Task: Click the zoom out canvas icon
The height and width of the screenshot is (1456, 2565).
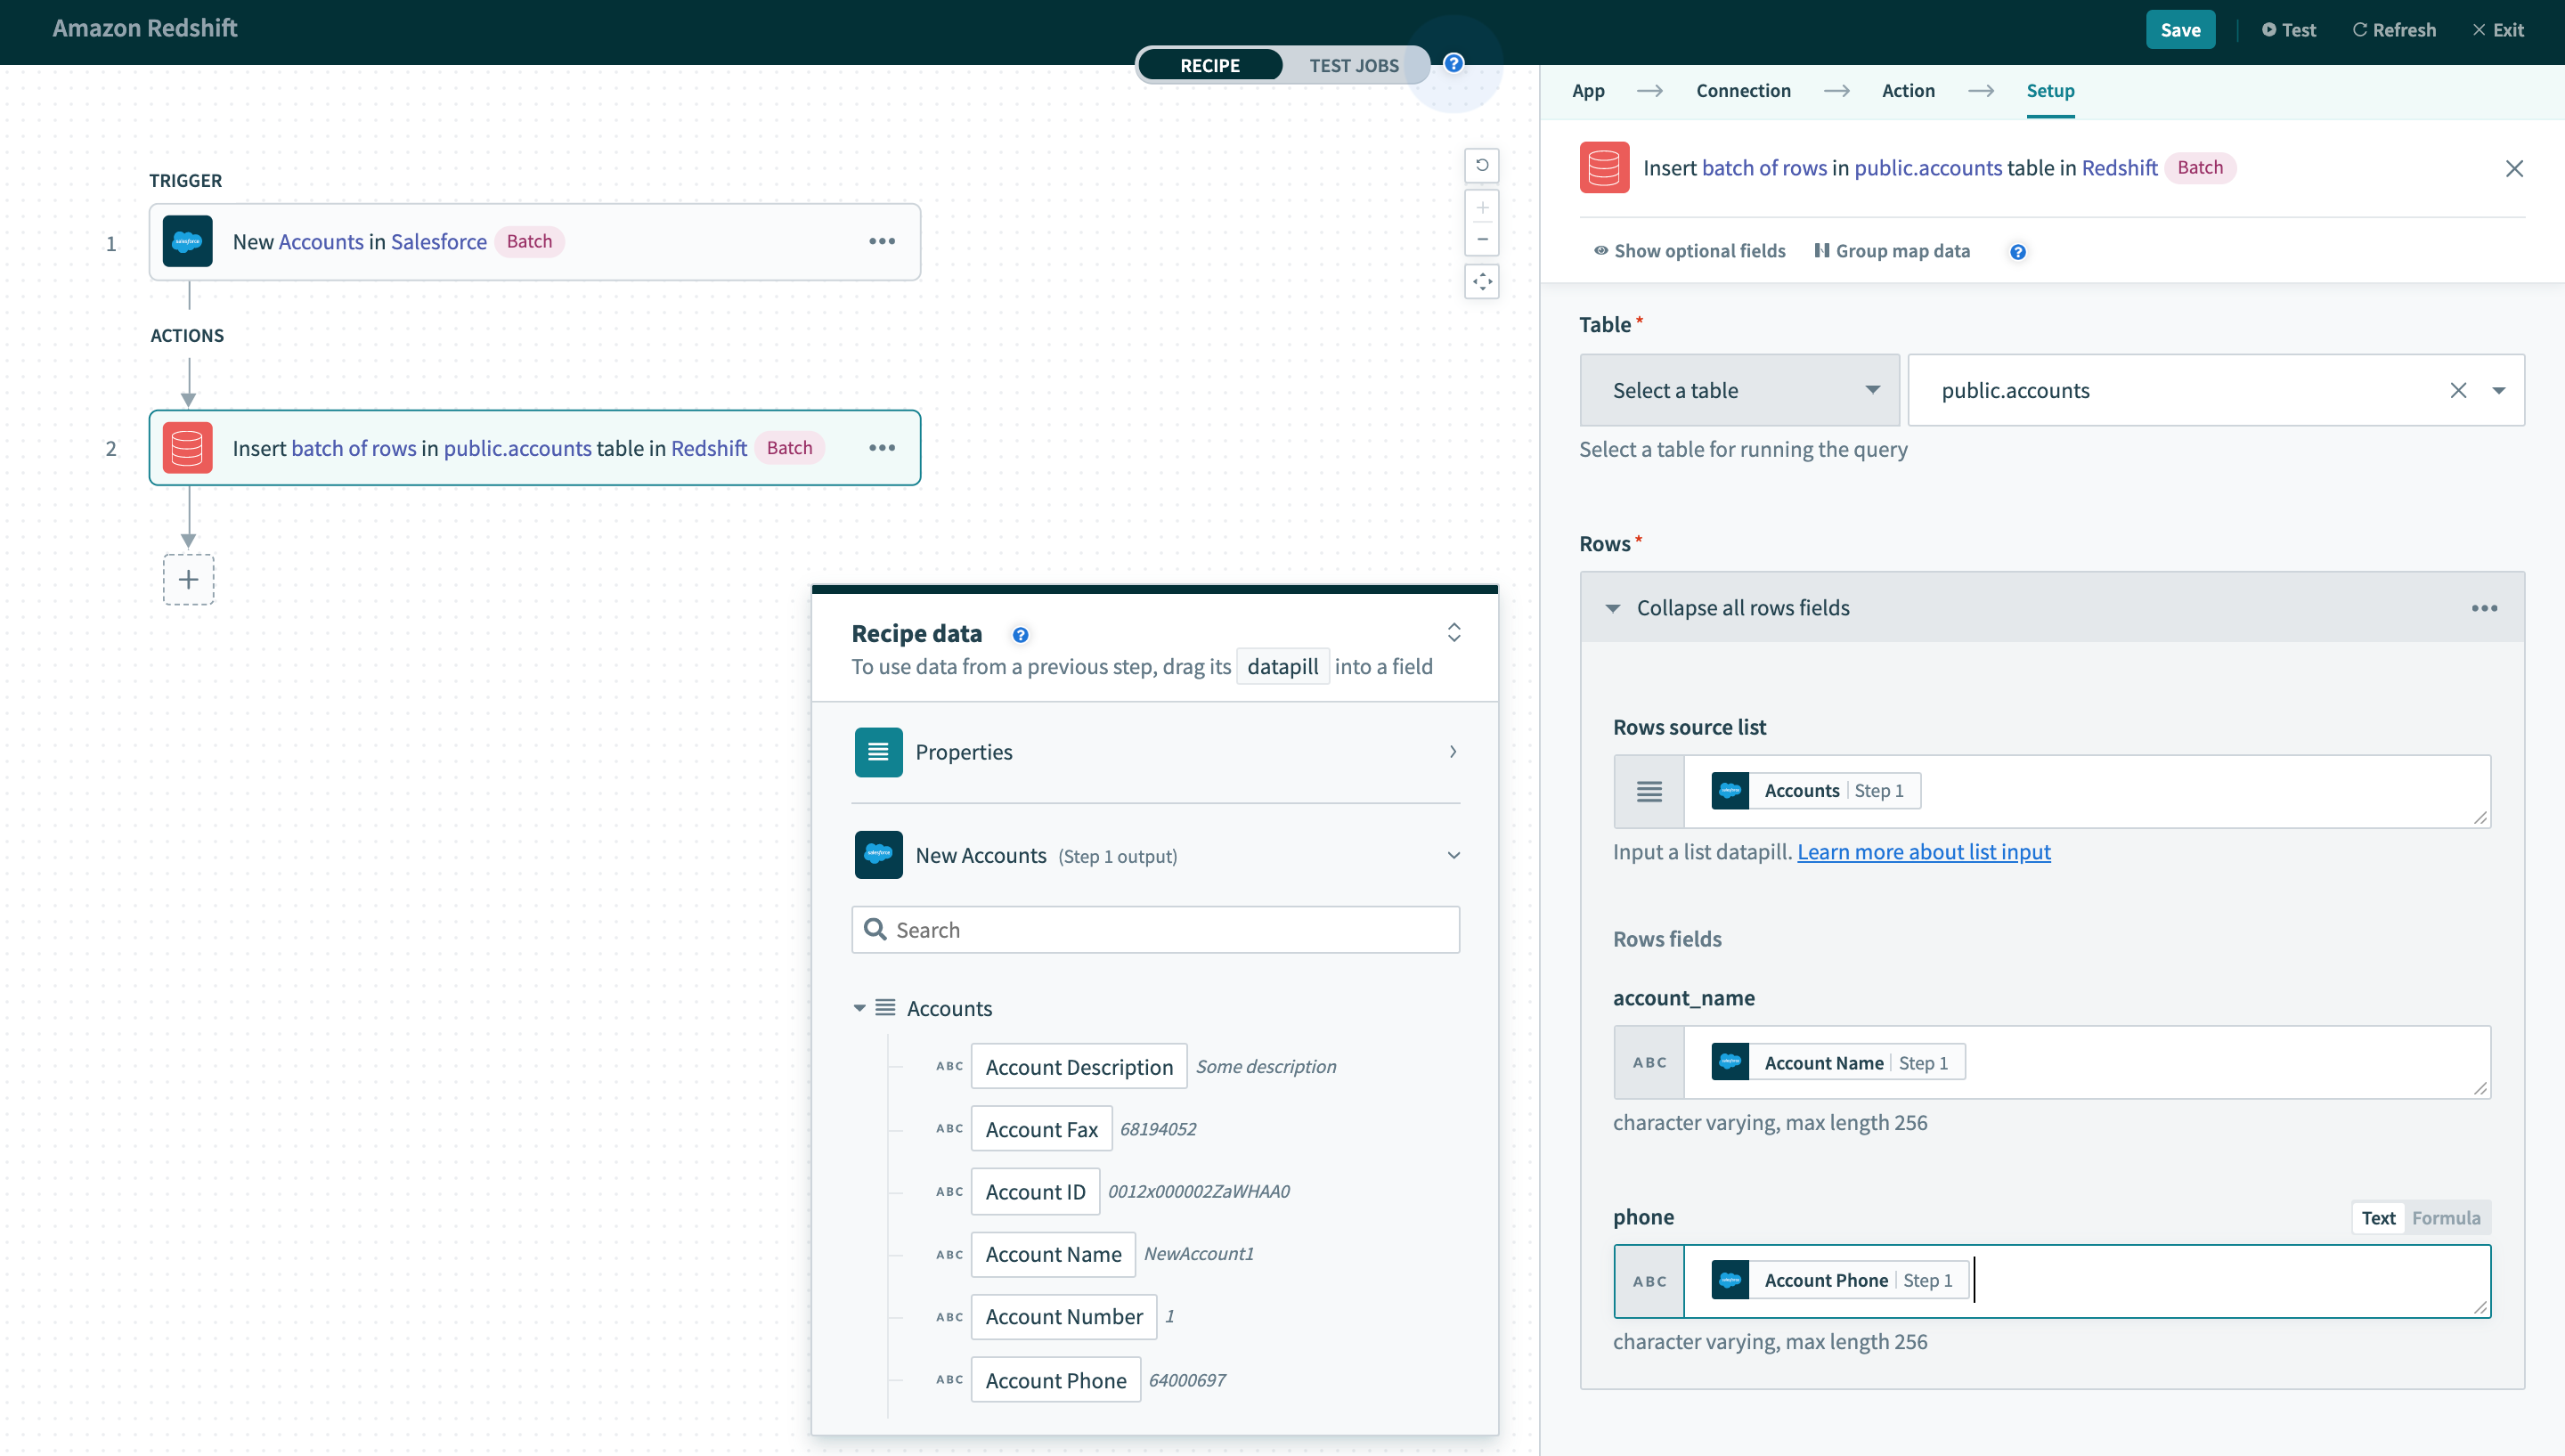Action: pyautogui.click(x=1482, y=239)
